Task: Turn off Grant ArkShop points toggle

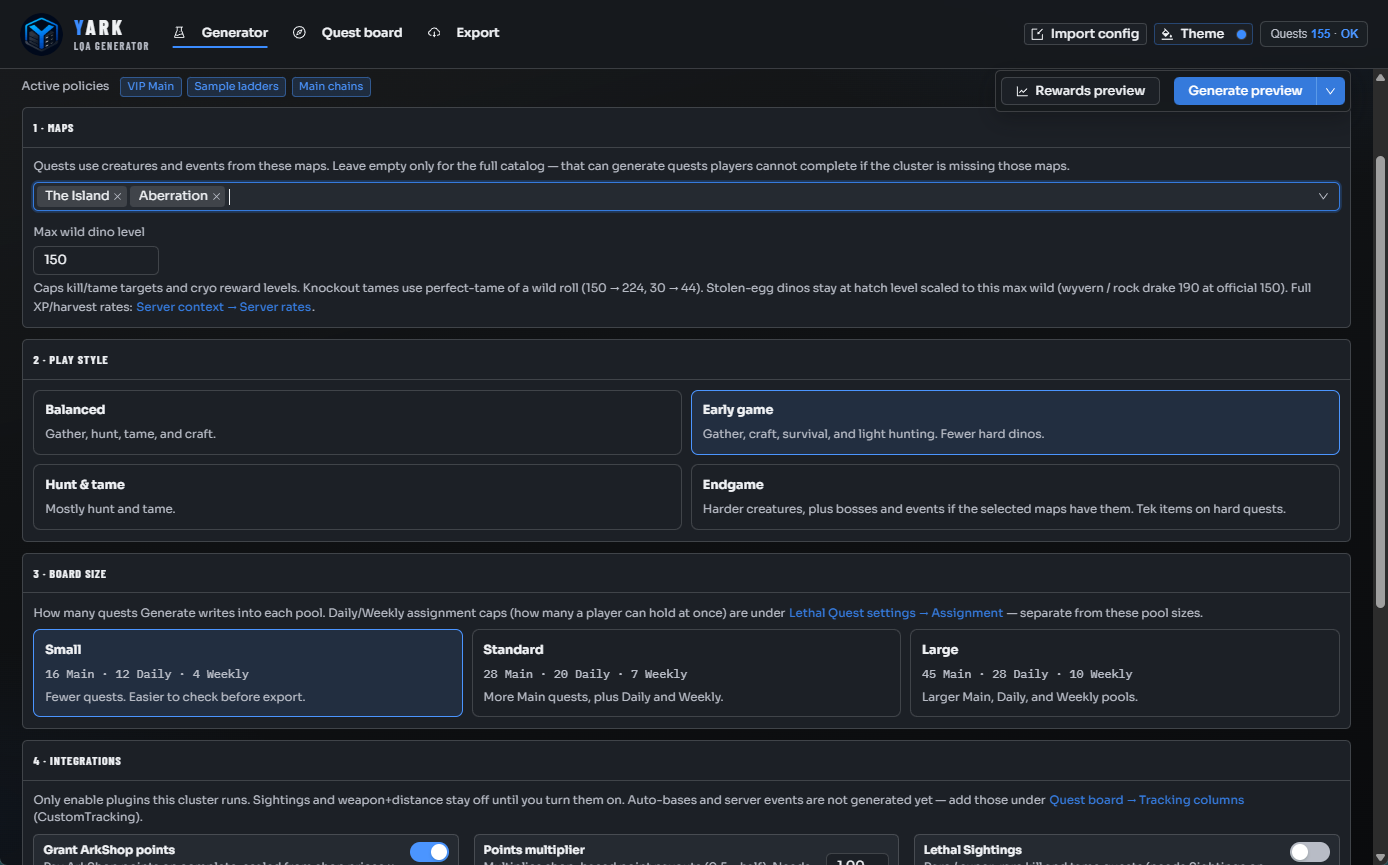Action: pyautogui.click(x=430, y=852)
